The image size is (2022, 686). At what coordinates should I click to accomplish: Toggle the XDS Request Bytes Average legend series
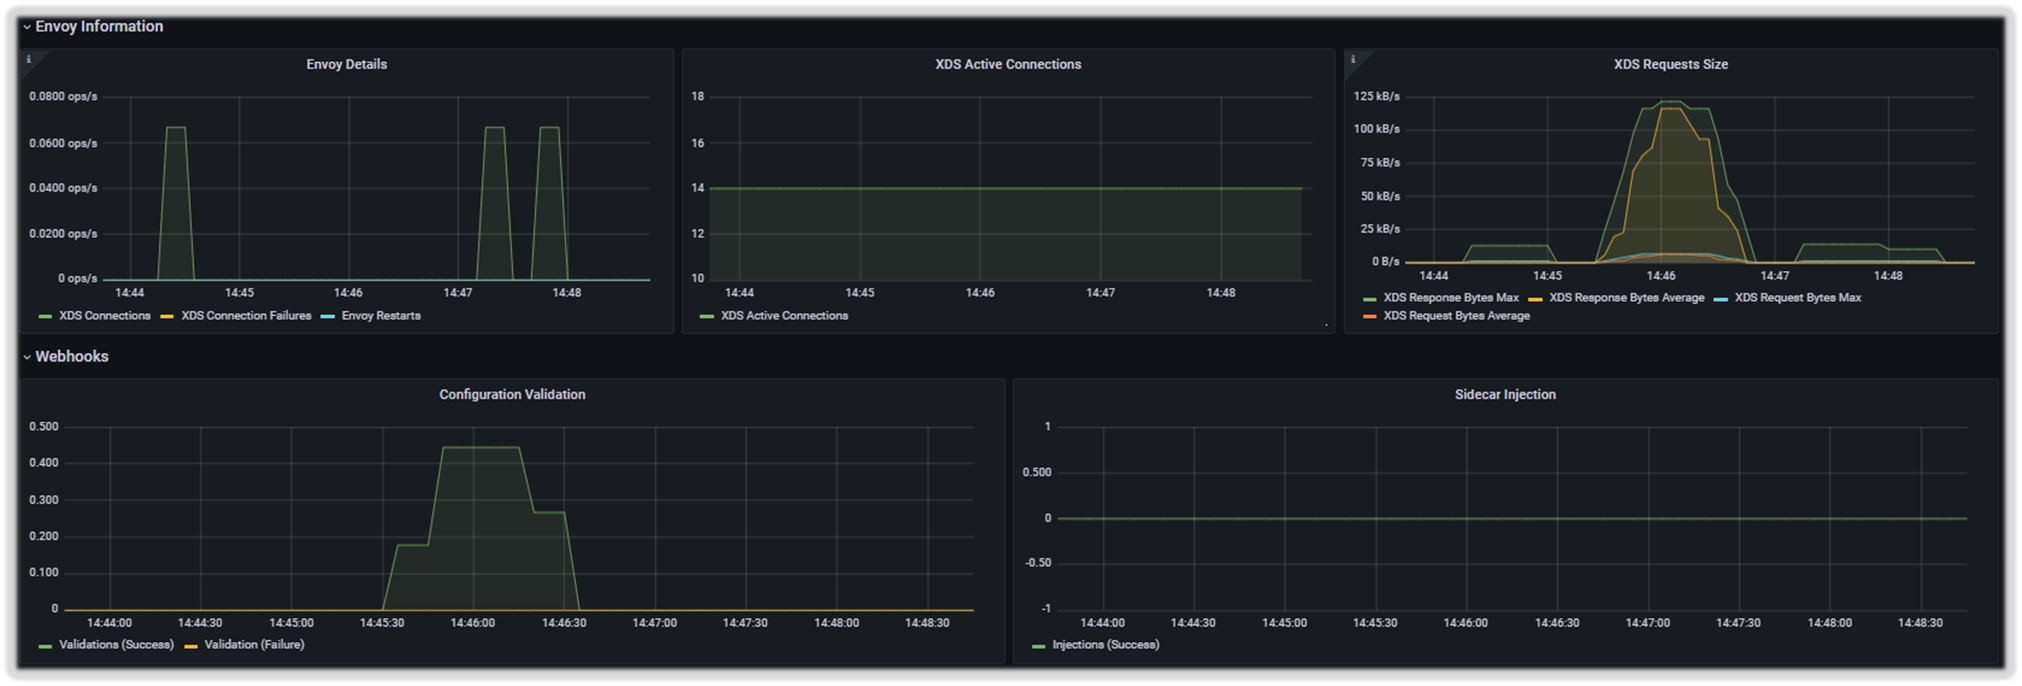point(1456,316)
